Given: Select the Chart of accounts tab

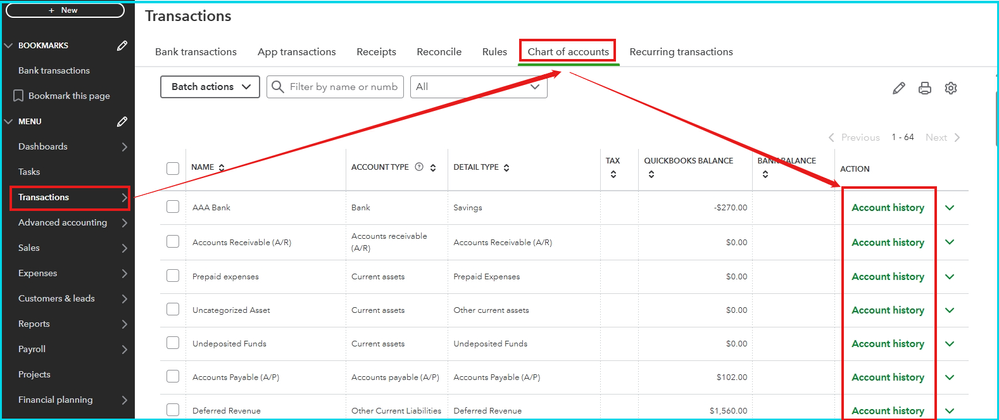Looking at the screenshot, I should pyautogui.click(x=568, y=52).
